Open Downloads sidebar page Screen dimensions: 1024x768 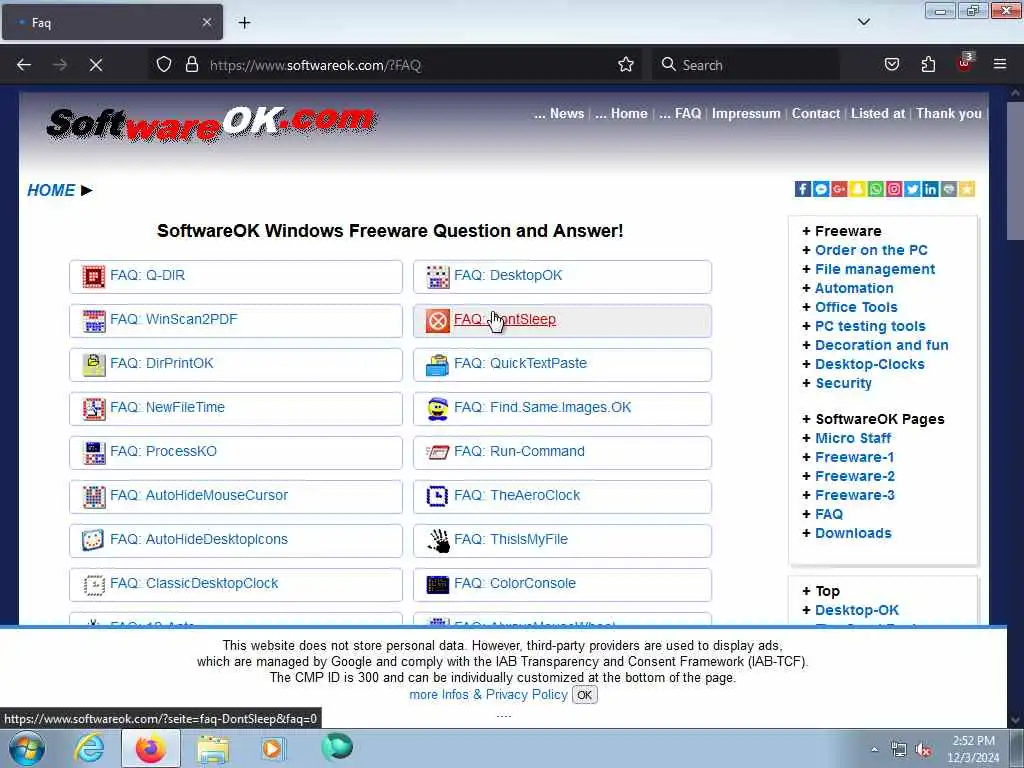(x=853, y=533)
